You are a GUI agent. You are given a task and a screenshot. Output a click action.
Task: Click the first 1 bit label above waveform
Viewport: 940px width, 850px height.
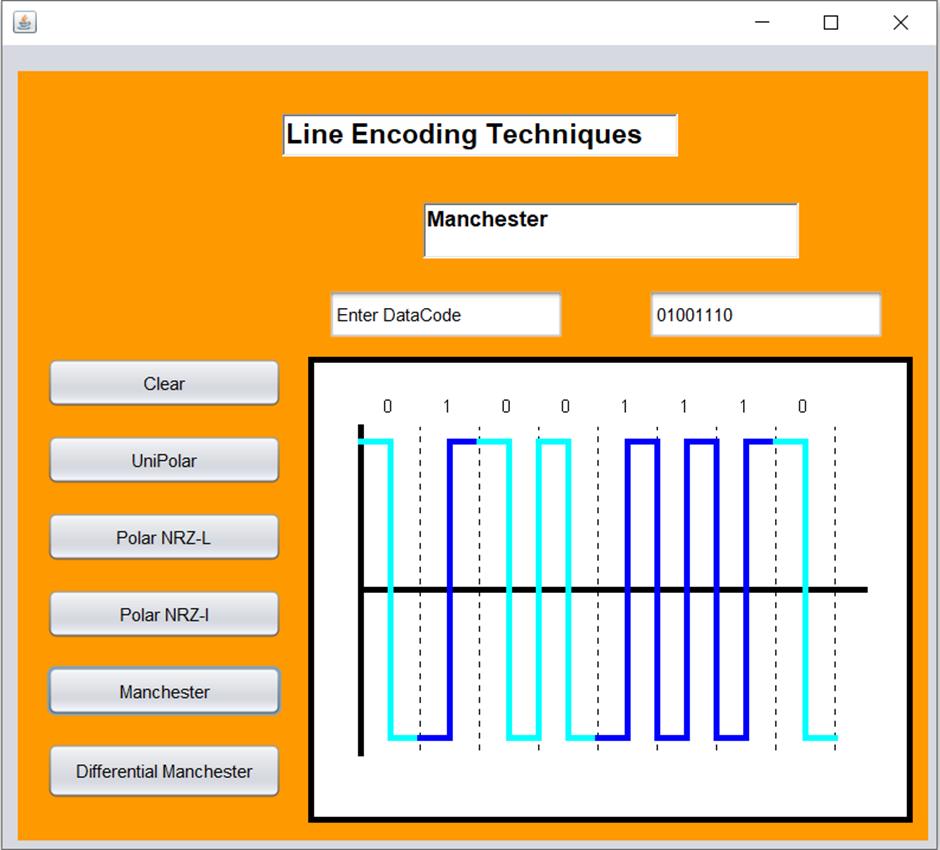[446, 407]
